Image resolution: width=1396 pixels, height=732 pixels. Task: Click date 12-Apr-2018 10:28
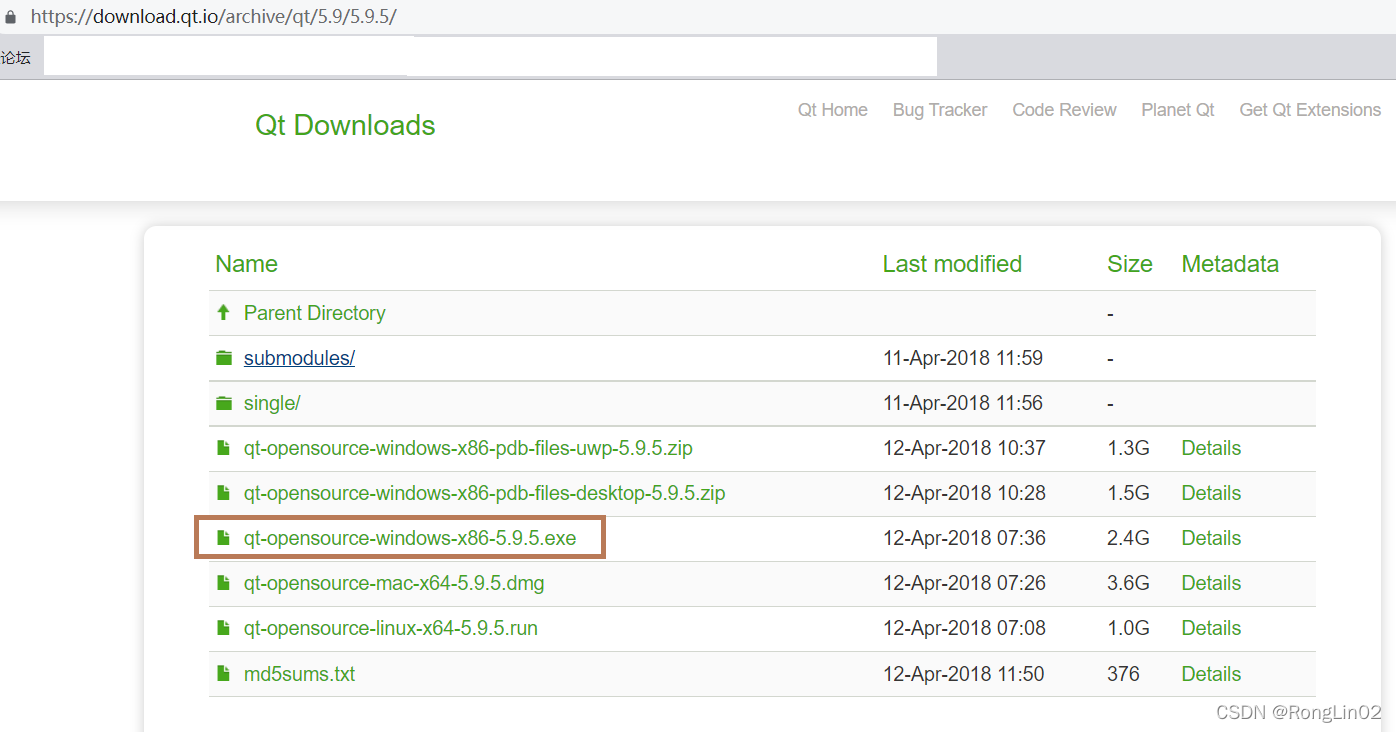(x=964, y=493)
